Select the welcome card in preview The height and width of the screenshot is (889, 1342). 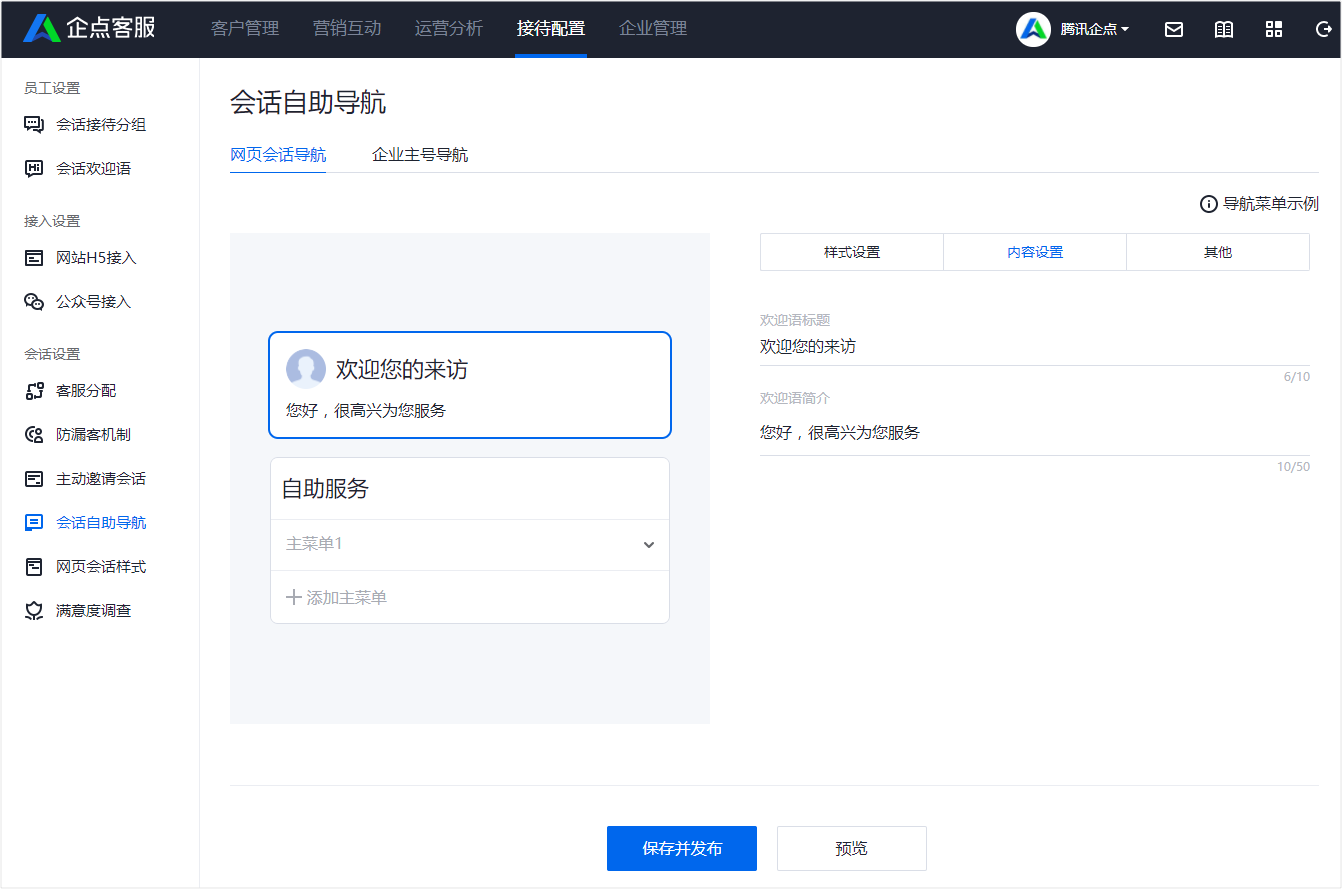tap(470, 385)
